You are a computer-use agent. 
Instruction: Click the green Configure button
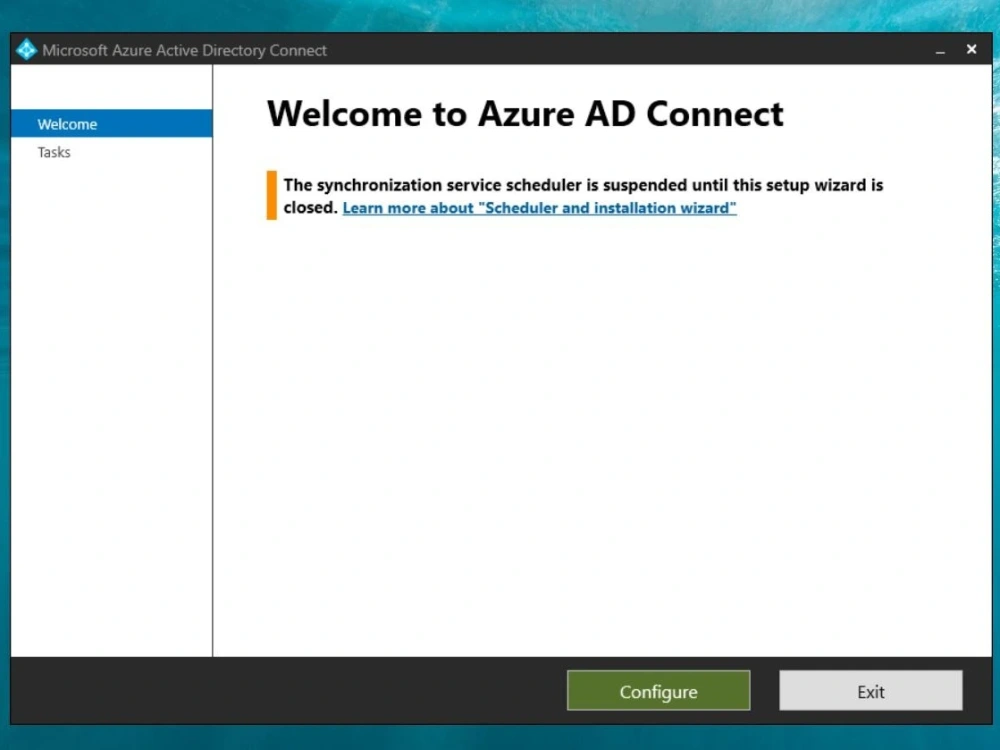click(x=658, y=691)
